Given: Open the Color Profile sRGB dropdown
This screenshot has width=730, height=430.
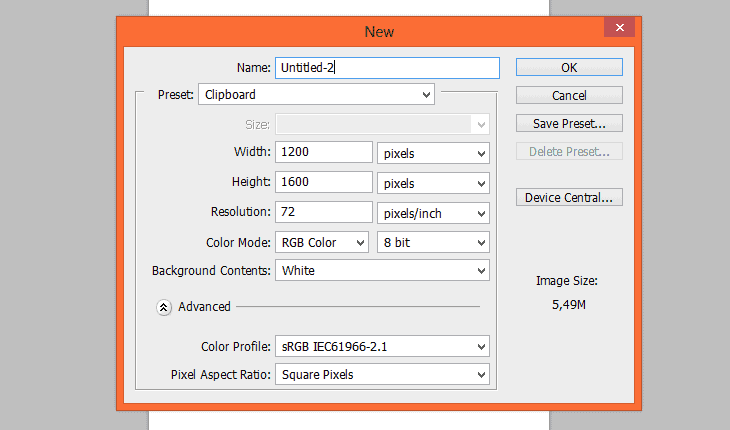Looking at the screenshot, I should pyautogui.click(x=382, y=347).
